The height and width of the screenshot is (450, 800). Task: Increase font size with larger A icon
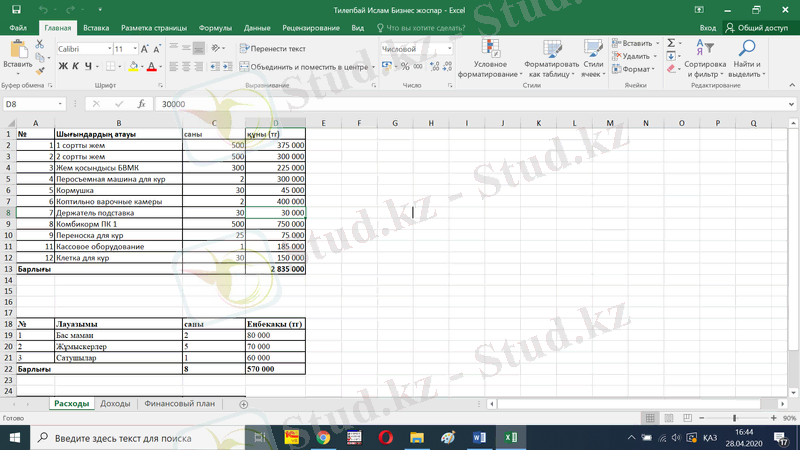[x=144, y=49]
